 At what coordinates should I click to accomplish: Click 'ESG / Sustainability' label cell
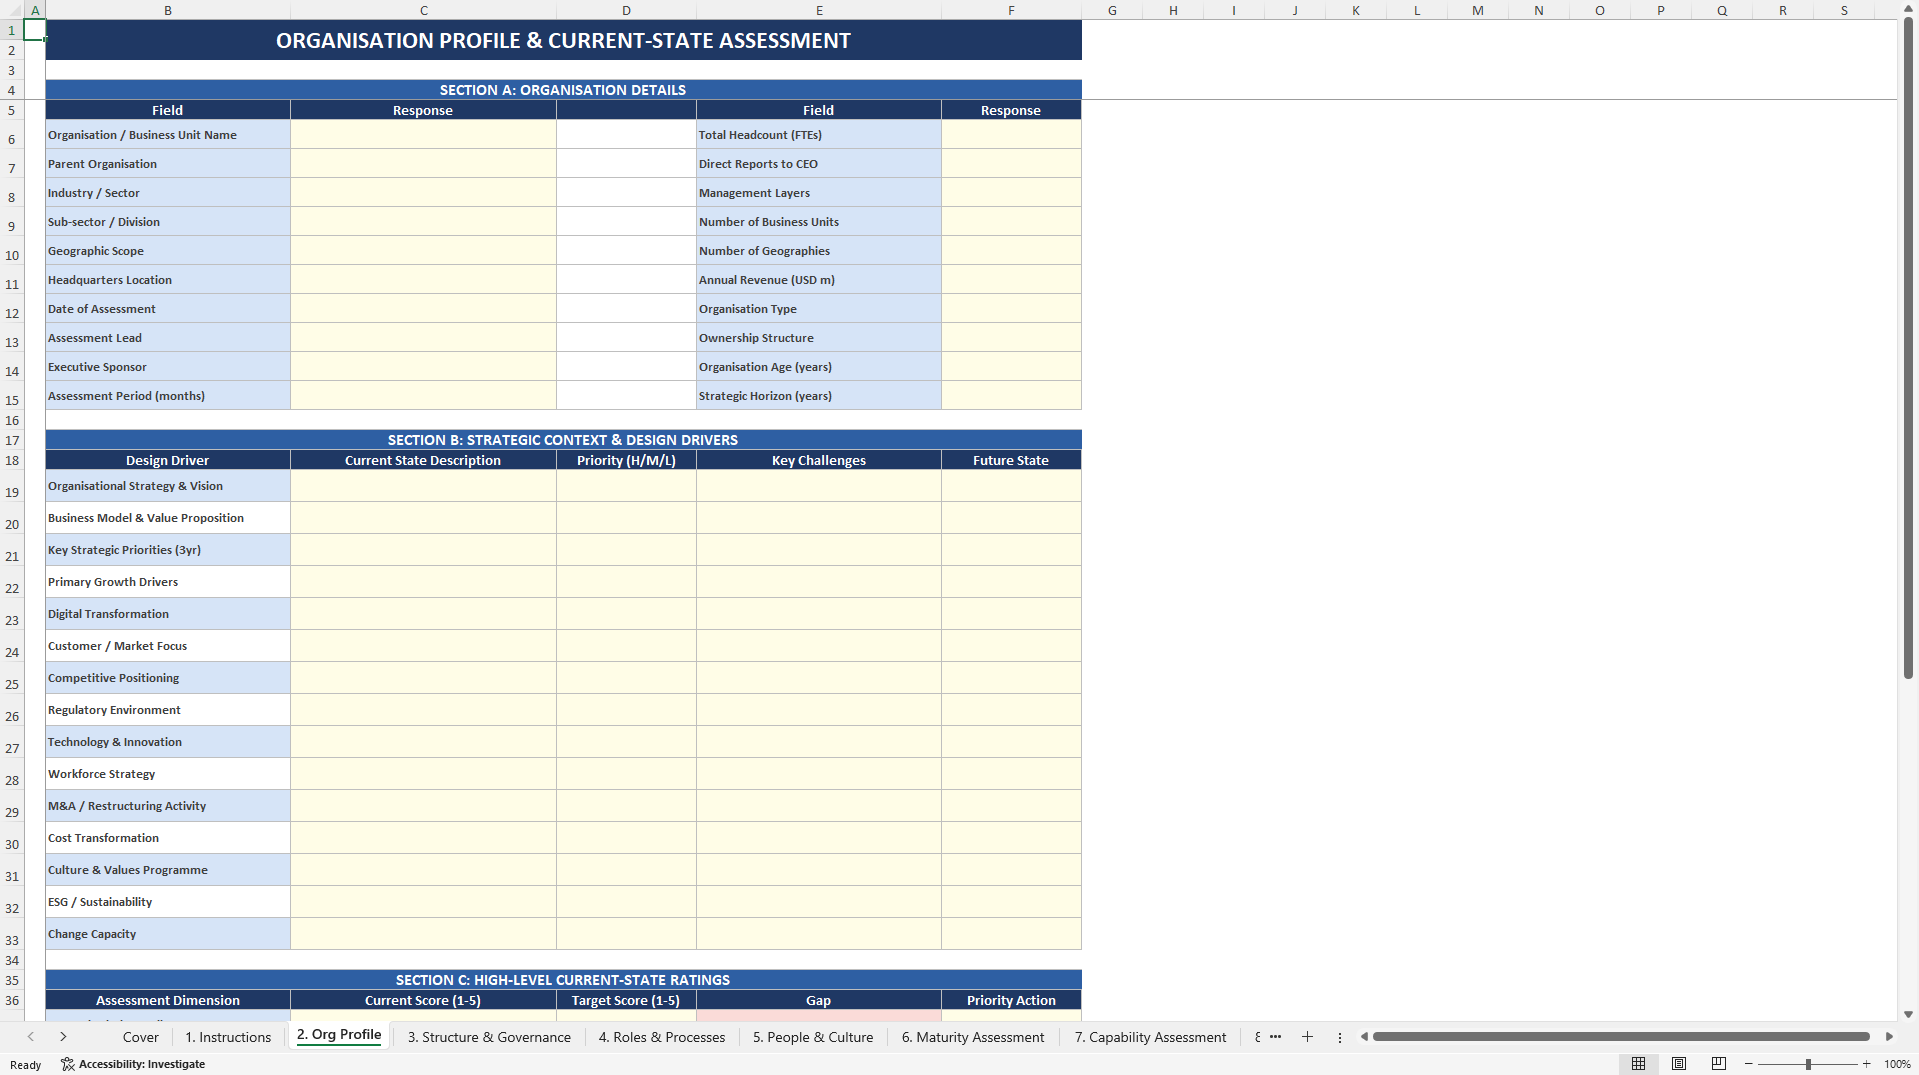[x=168, y=901]
